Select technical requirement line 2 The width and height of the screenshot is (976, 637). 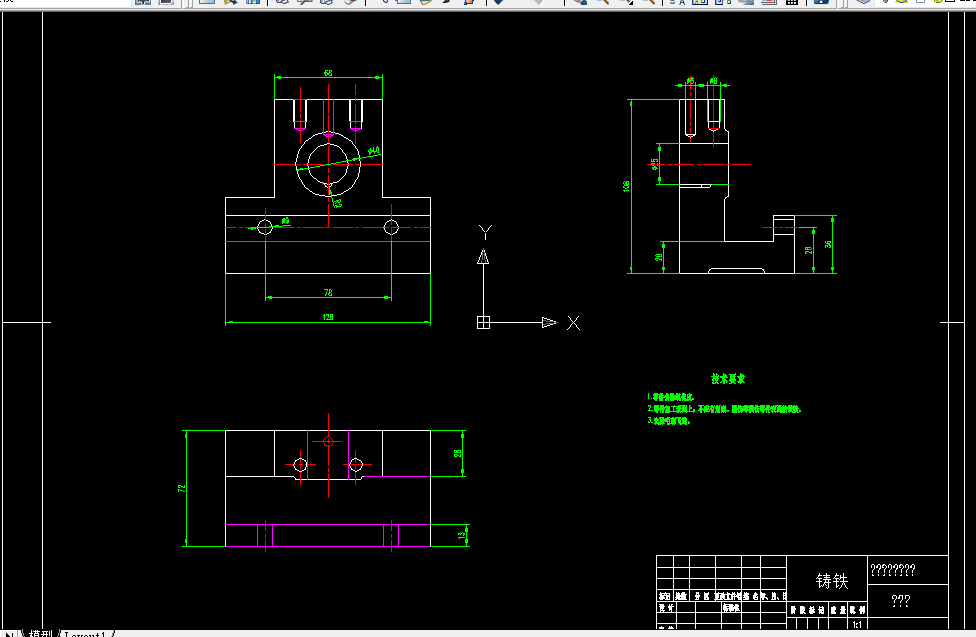[724, 409]
